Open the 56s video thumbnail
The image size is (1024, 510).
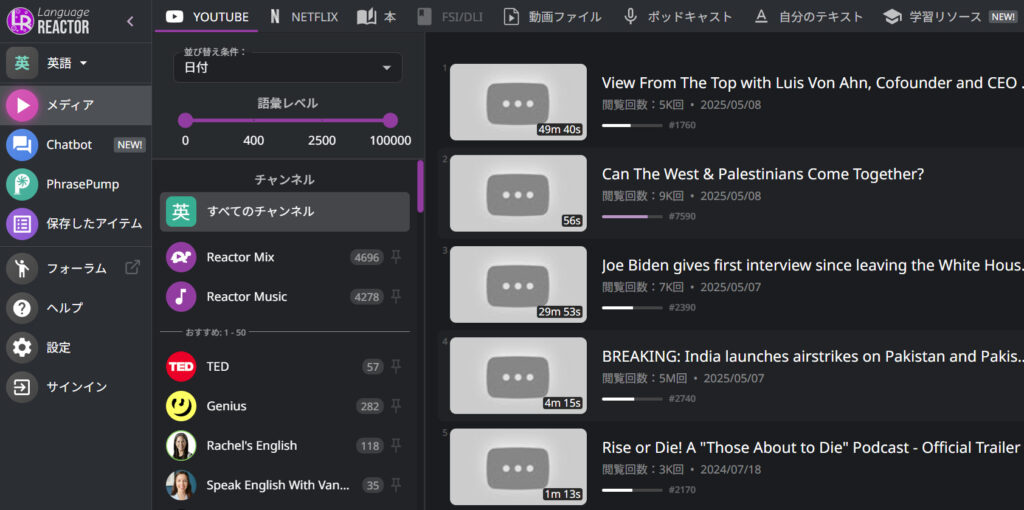tap(519, 193)
